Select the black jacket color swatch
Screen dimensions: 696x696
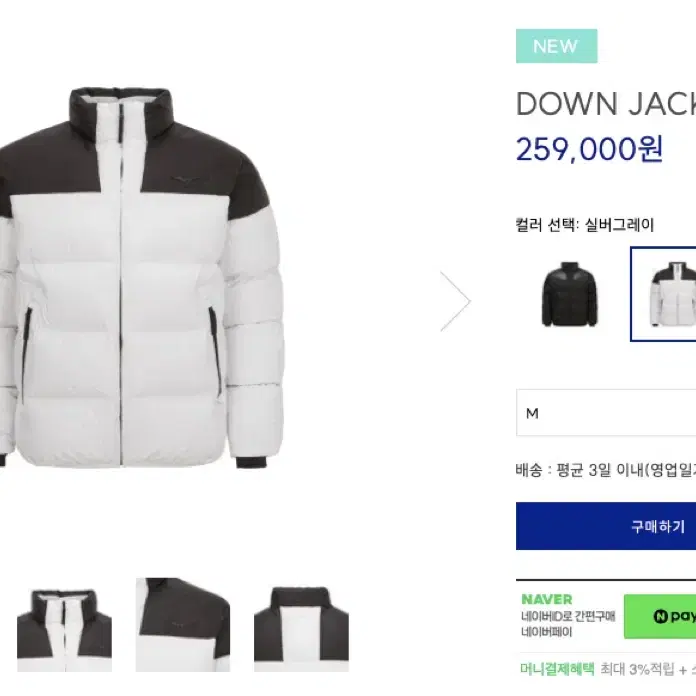pos(570,294)
